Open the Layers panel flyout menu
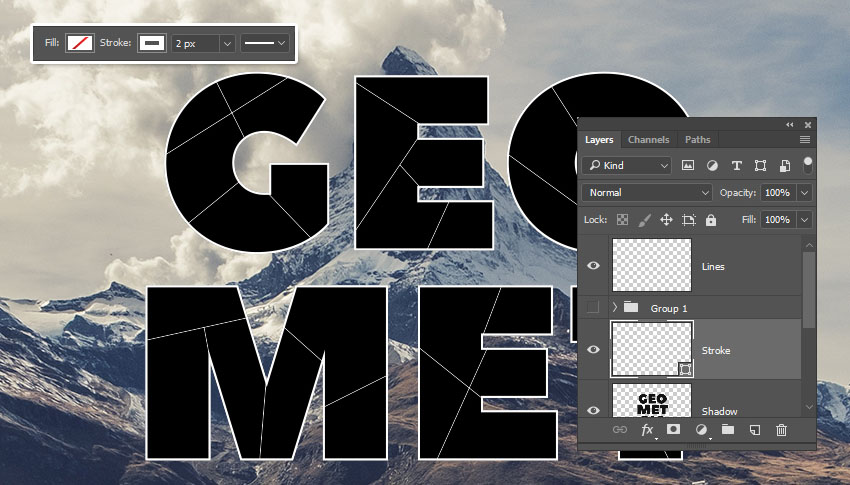Screen dimensions: 850x485 tap(804, 140)
